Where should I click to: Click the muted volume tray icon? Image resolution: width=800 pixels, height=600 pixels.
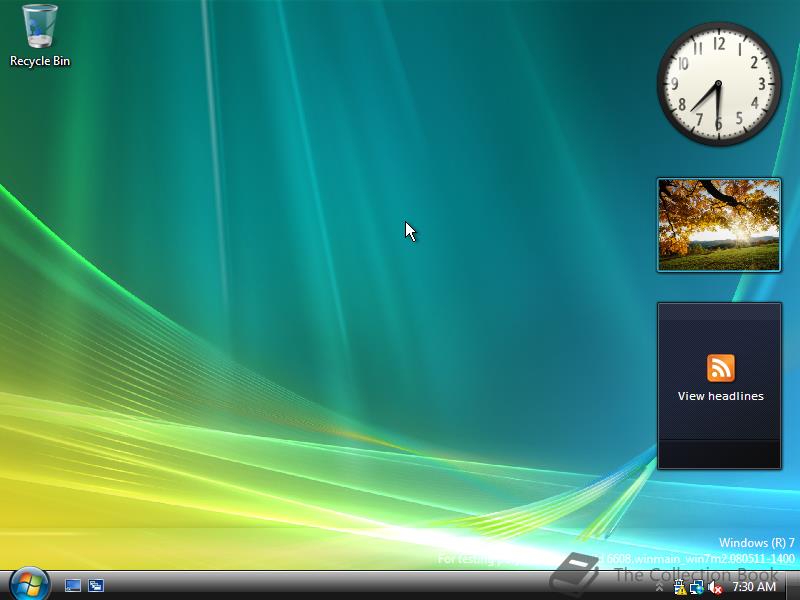click(x=715, y=588)
